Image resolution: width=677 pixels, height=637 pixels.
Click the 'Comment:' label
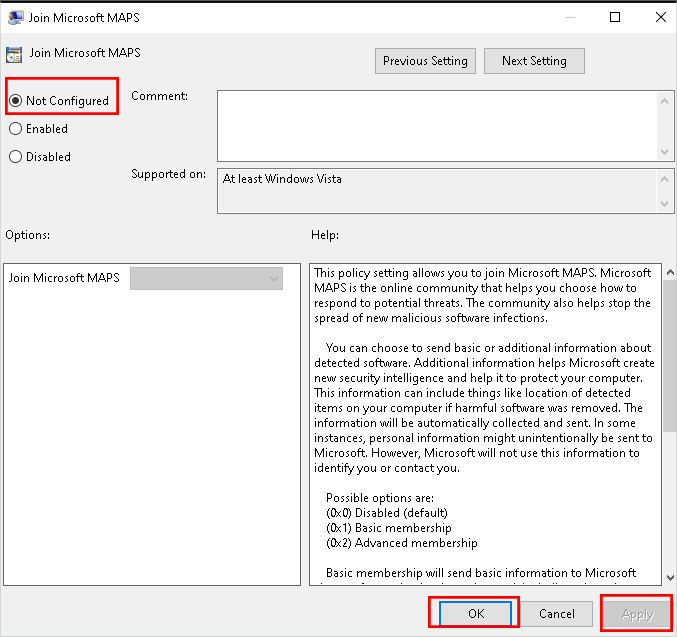click(159, 96)
